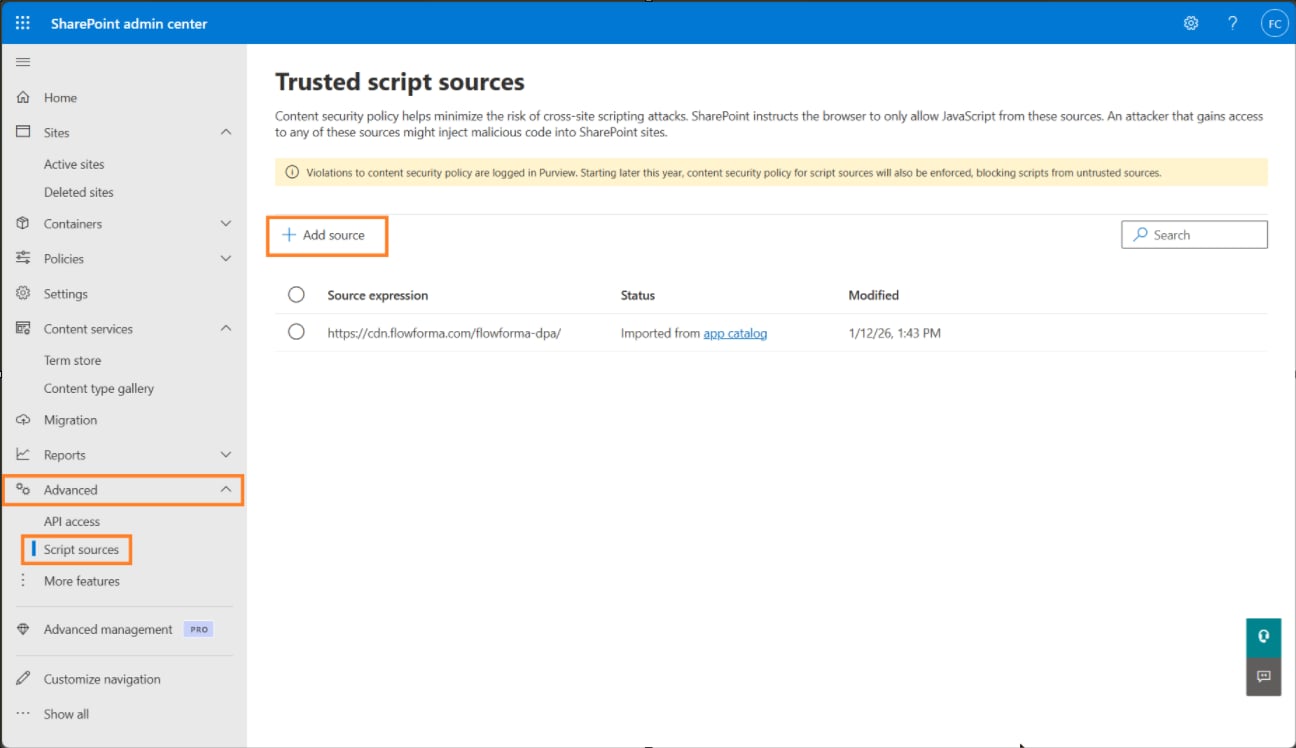Open Content type gallery
The width and height of the screenshot is (1296, 748).
(99, 388)
